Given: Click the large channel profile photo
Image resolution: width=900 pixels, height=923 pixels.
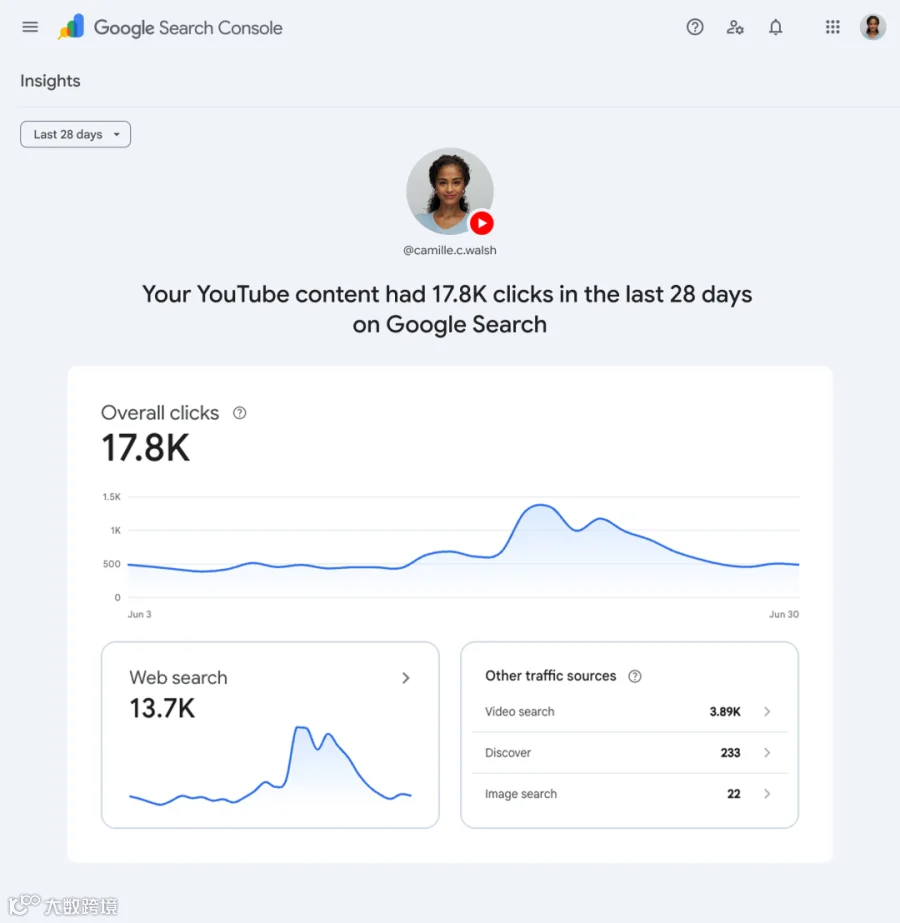Looking at the screenshot, I should coord(450,191).
